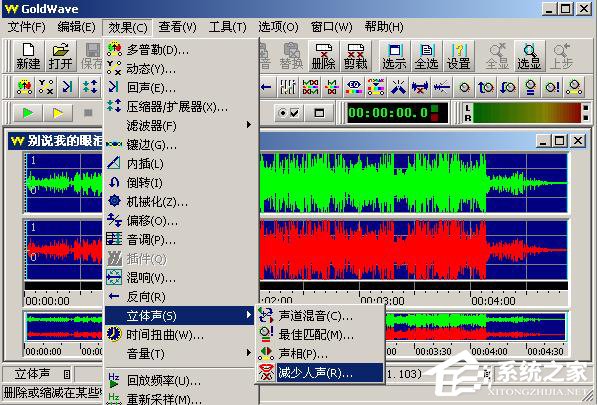Viewport: 597px width, 405px height.
Task: Open the Window (窗口) menu
Action: (x=331, y=27)
